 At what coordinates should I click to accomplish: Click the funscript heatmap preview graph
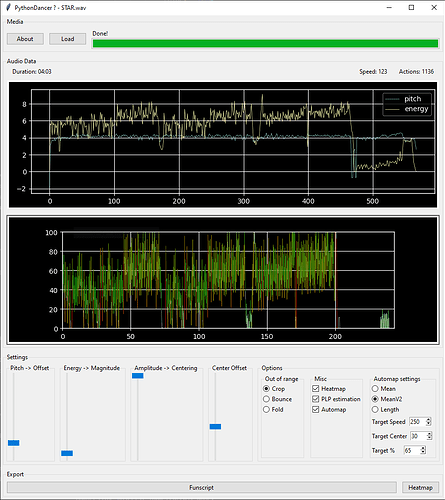pos(223,280)
